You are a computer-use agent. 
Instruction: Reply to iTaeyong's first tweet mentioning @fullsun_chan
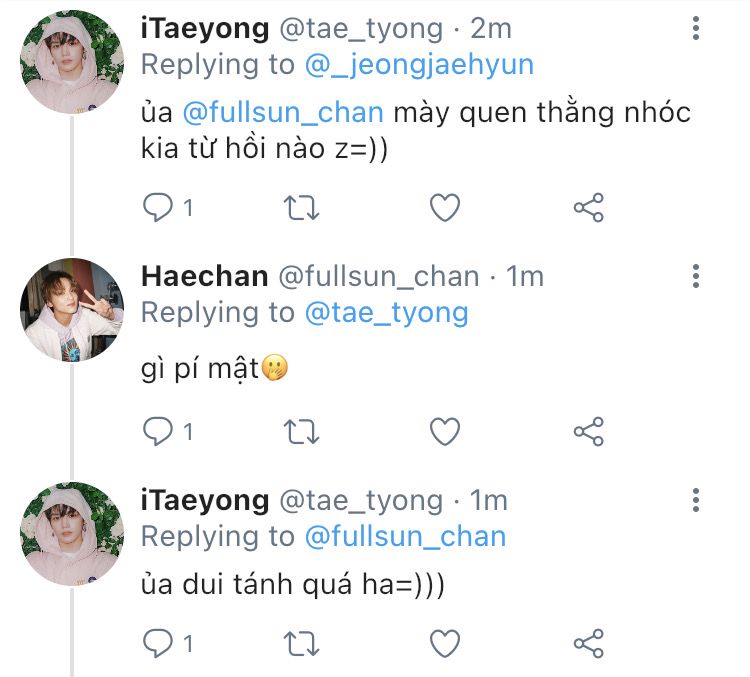point(157,208)
